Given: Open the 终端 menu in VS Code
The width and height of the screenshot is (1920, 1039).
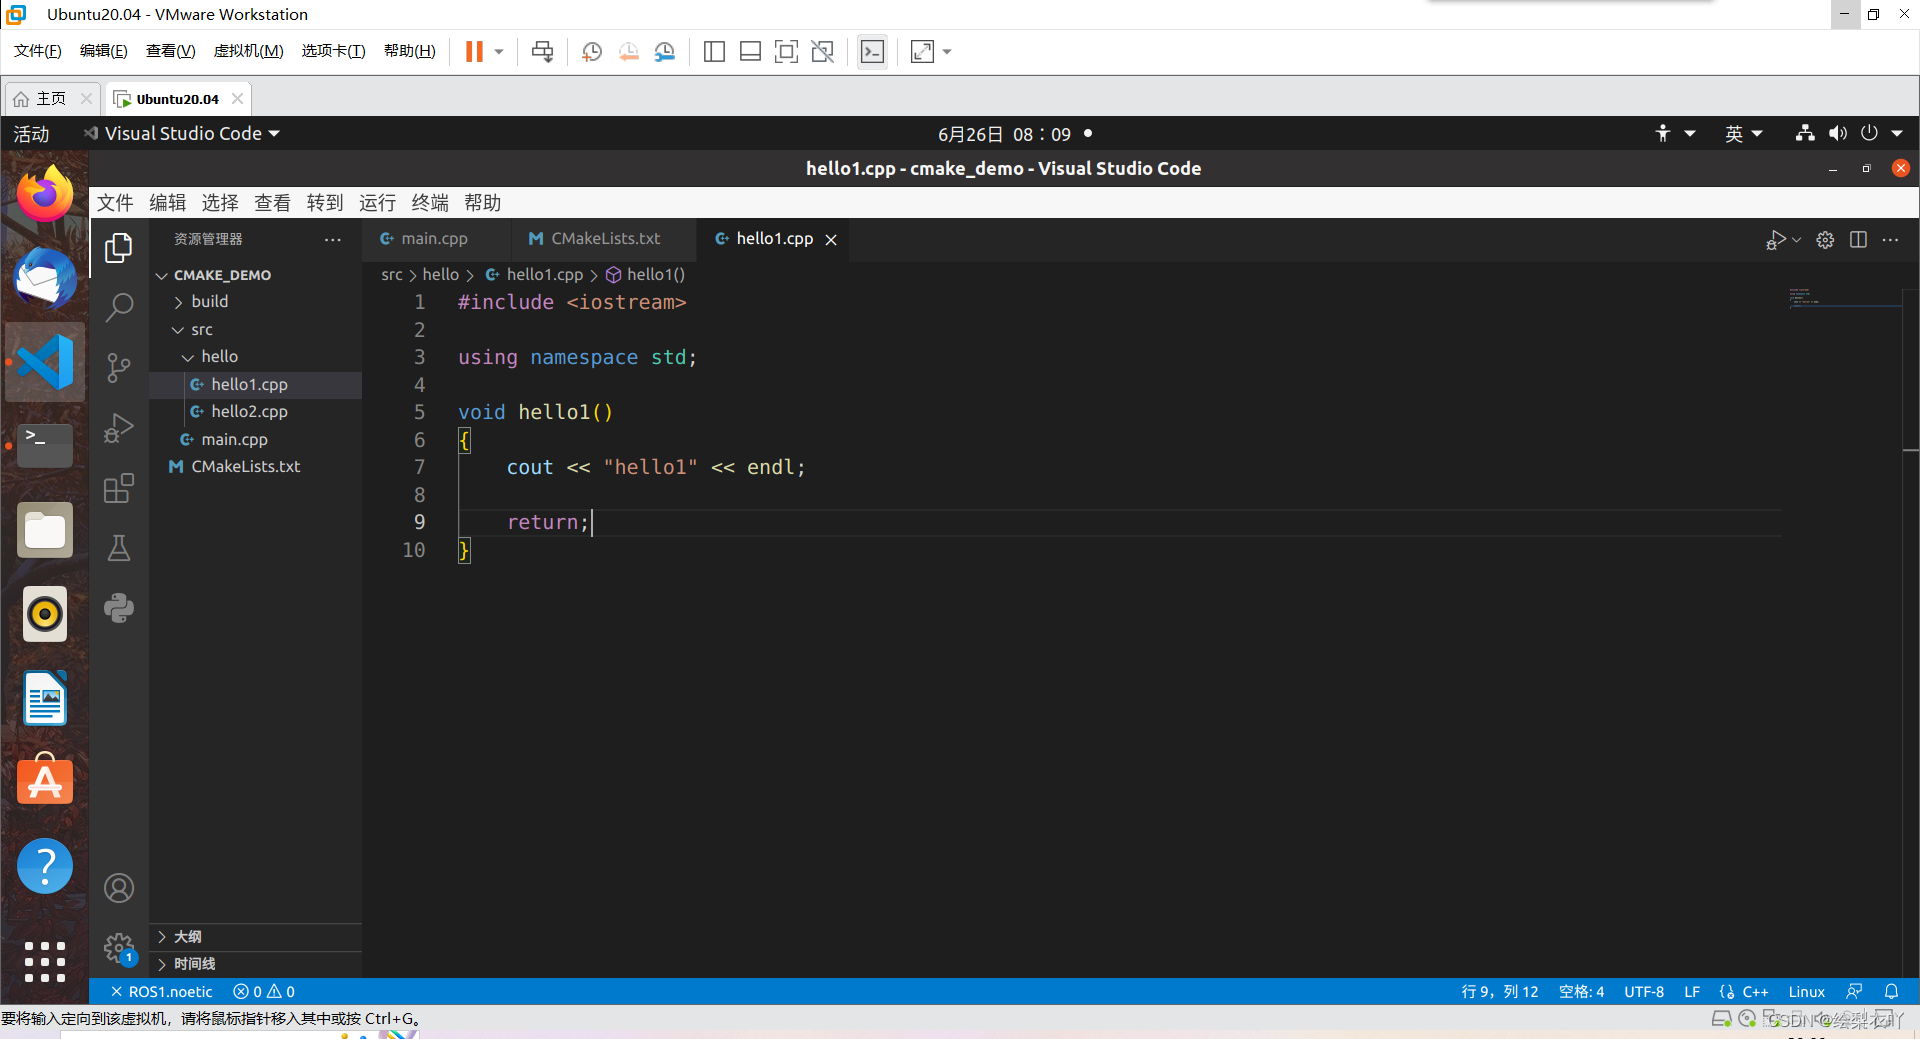Looking at the screenshot, I should point(430,203).
